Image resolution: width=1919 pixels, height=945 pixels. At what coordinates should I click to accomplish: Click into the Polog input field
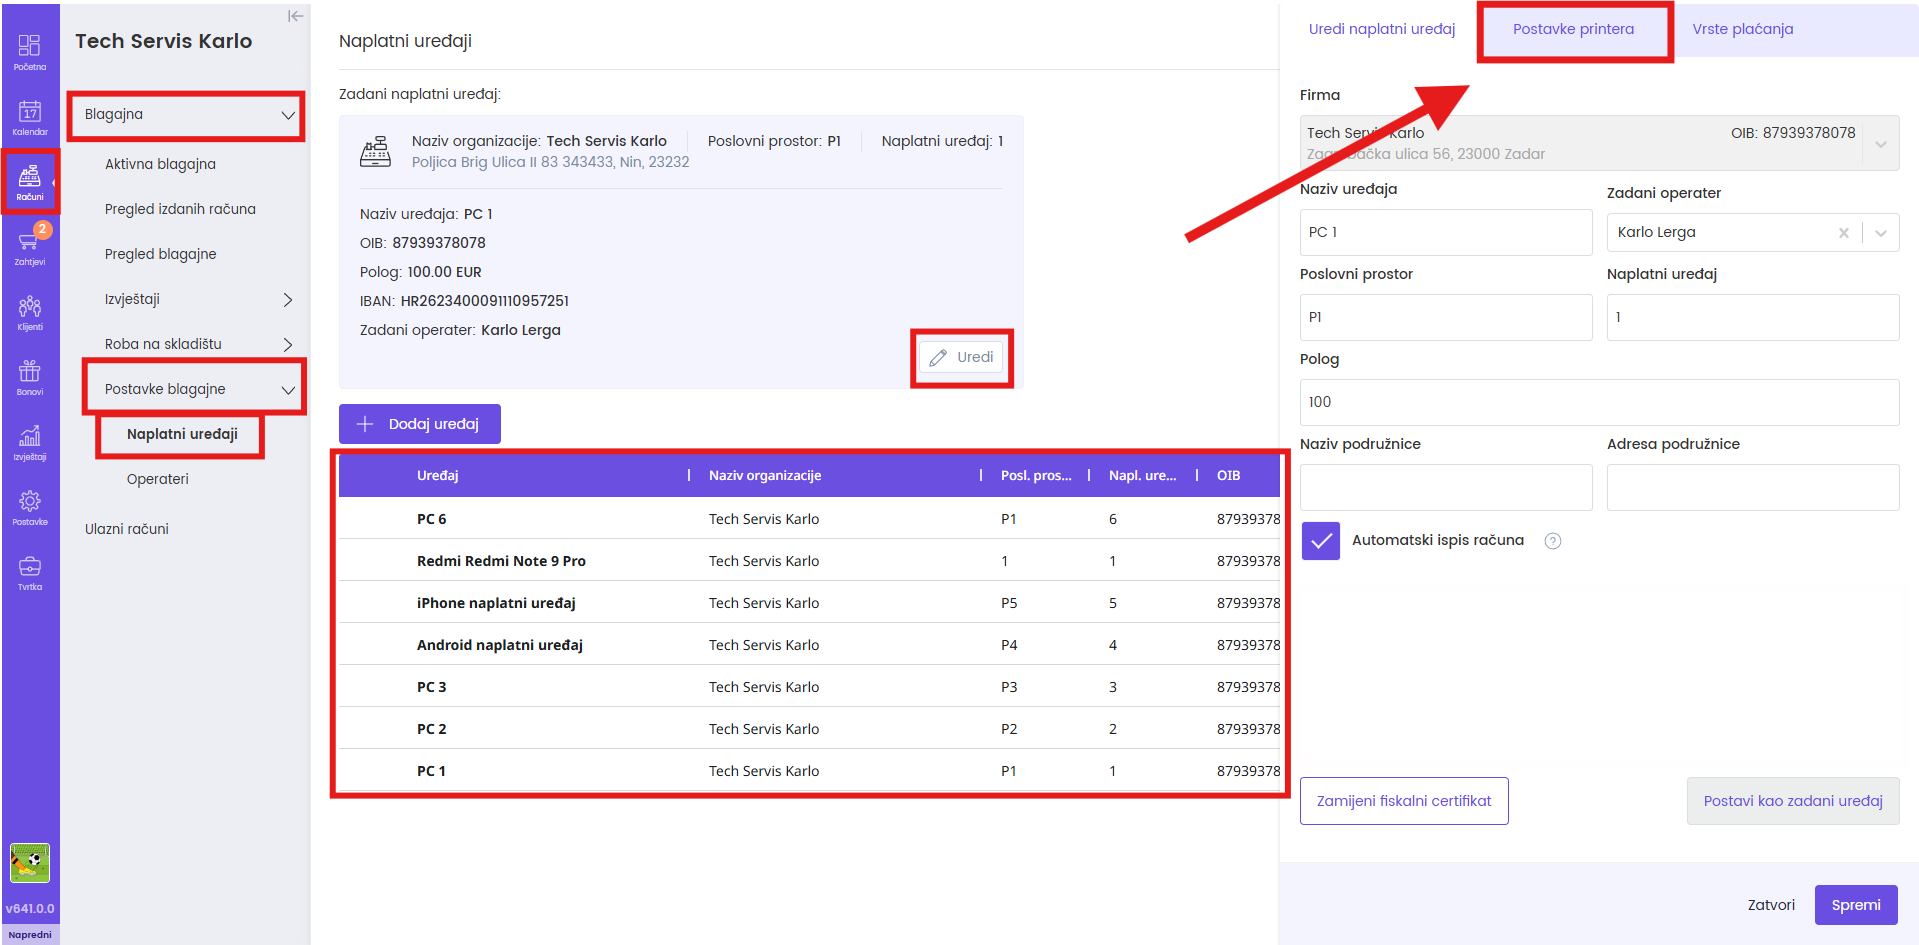(1598, 402)
